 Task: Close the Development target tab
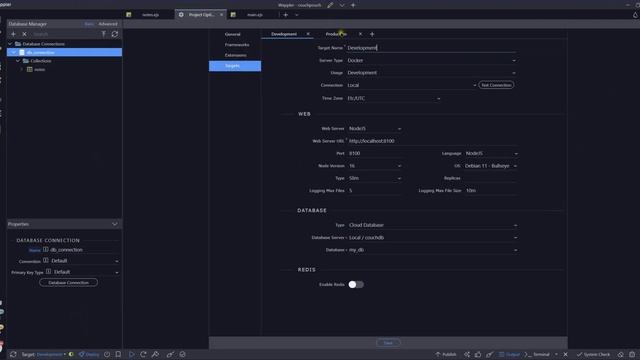[x=308, y=34]
